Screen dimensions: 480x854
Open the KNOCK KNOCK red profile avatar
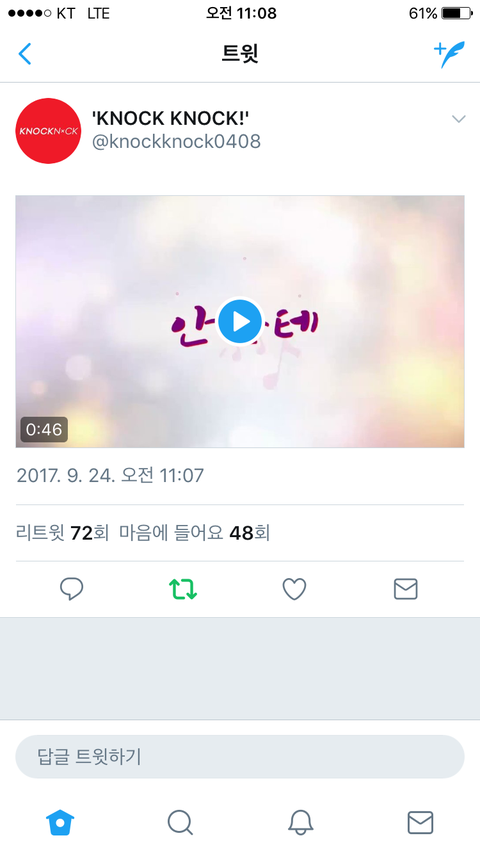[x=48, y=131]
